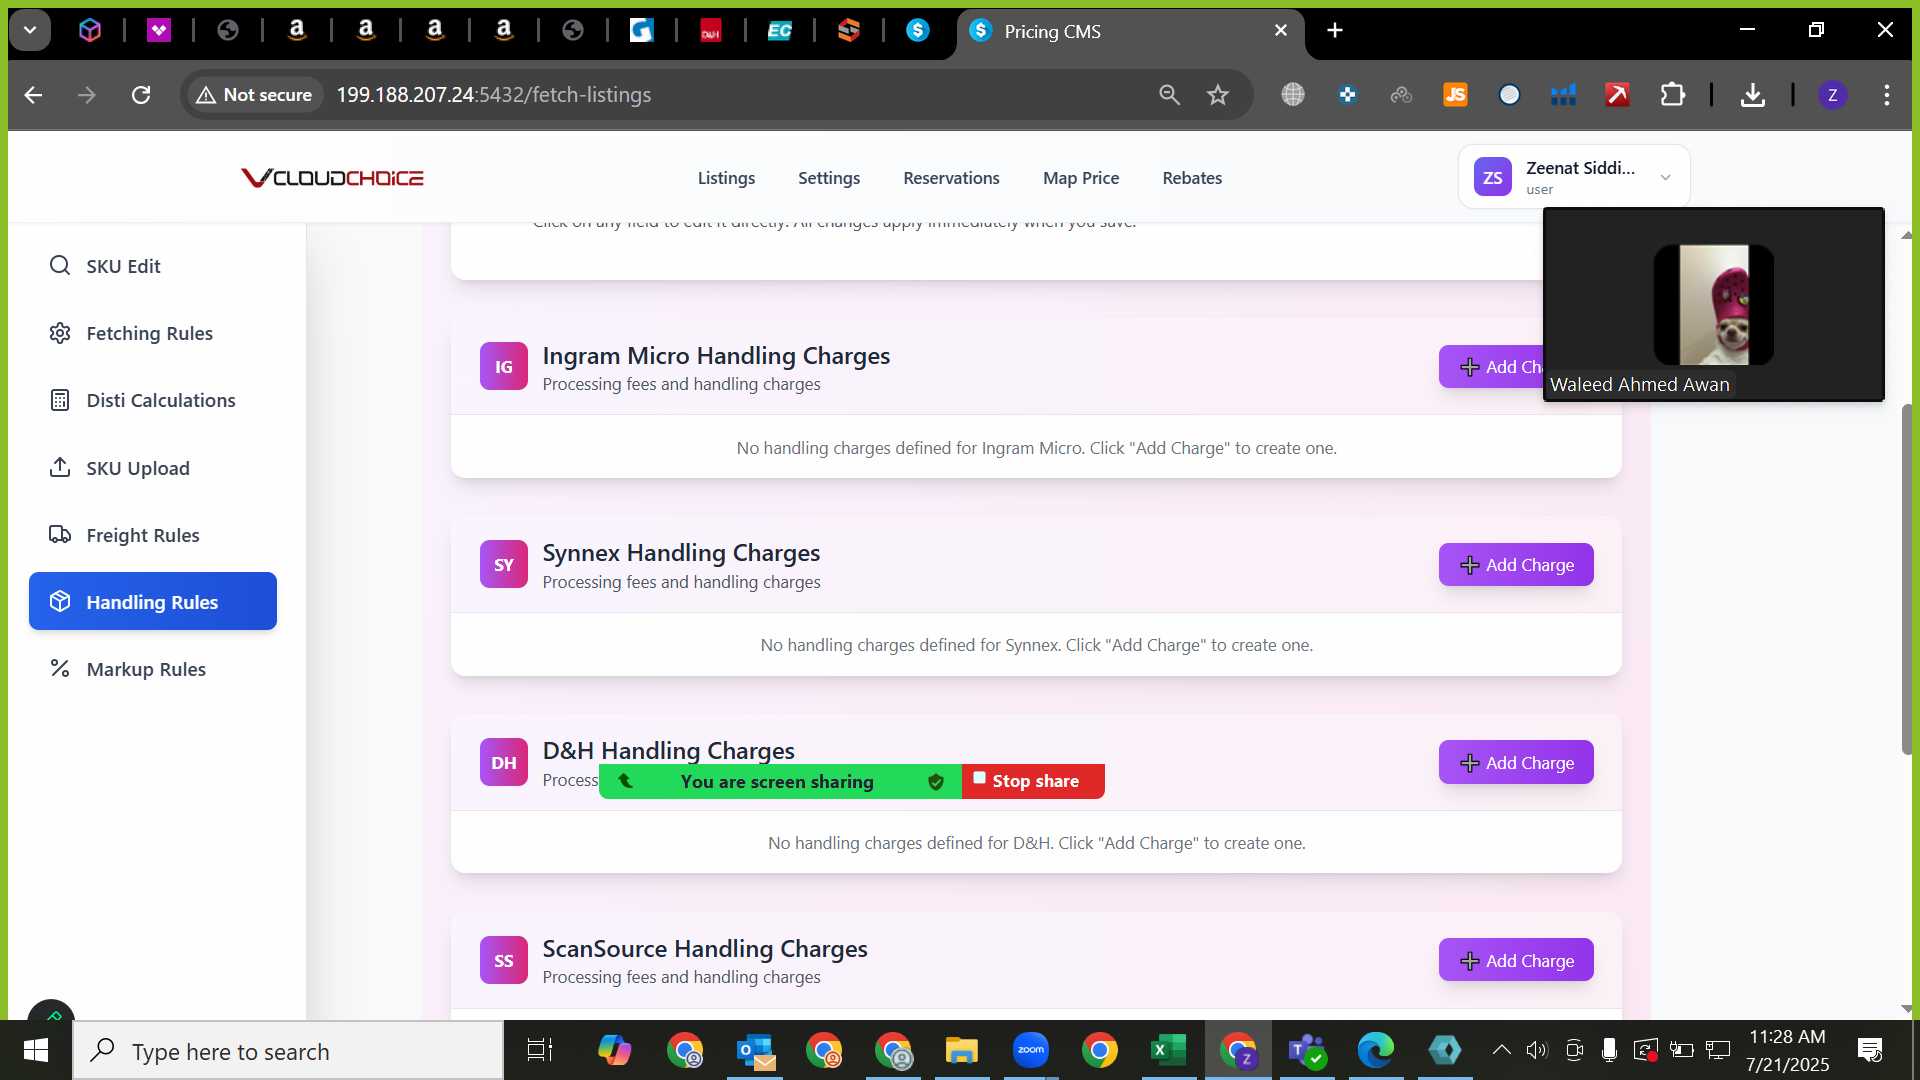Click the Windows search box

pos(288,1051)
